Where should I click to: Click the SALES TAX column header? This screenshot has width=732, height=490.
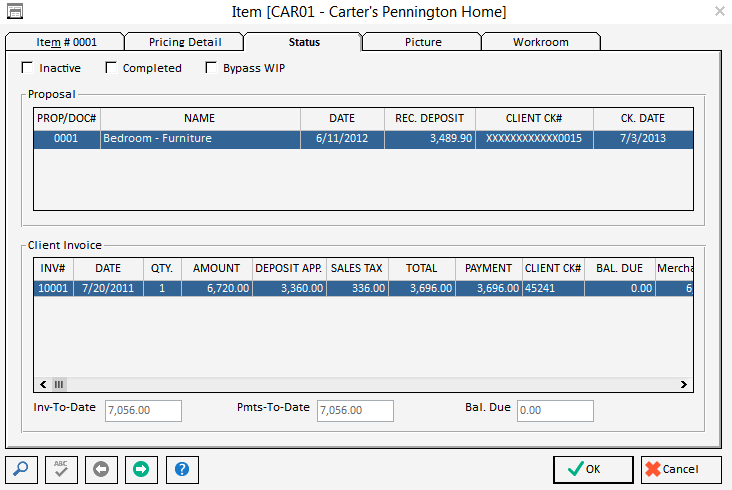pyautogui.click(x=357, y=268)
